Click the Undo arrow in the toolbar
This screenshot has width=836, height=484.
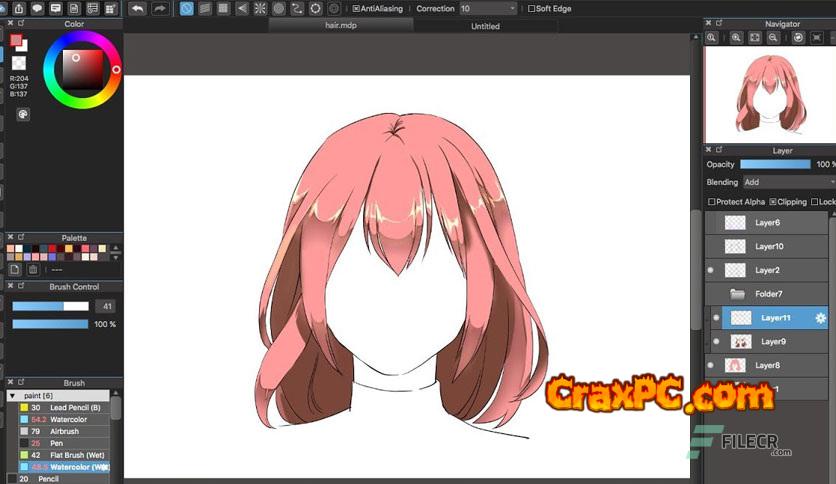(137, 8)
